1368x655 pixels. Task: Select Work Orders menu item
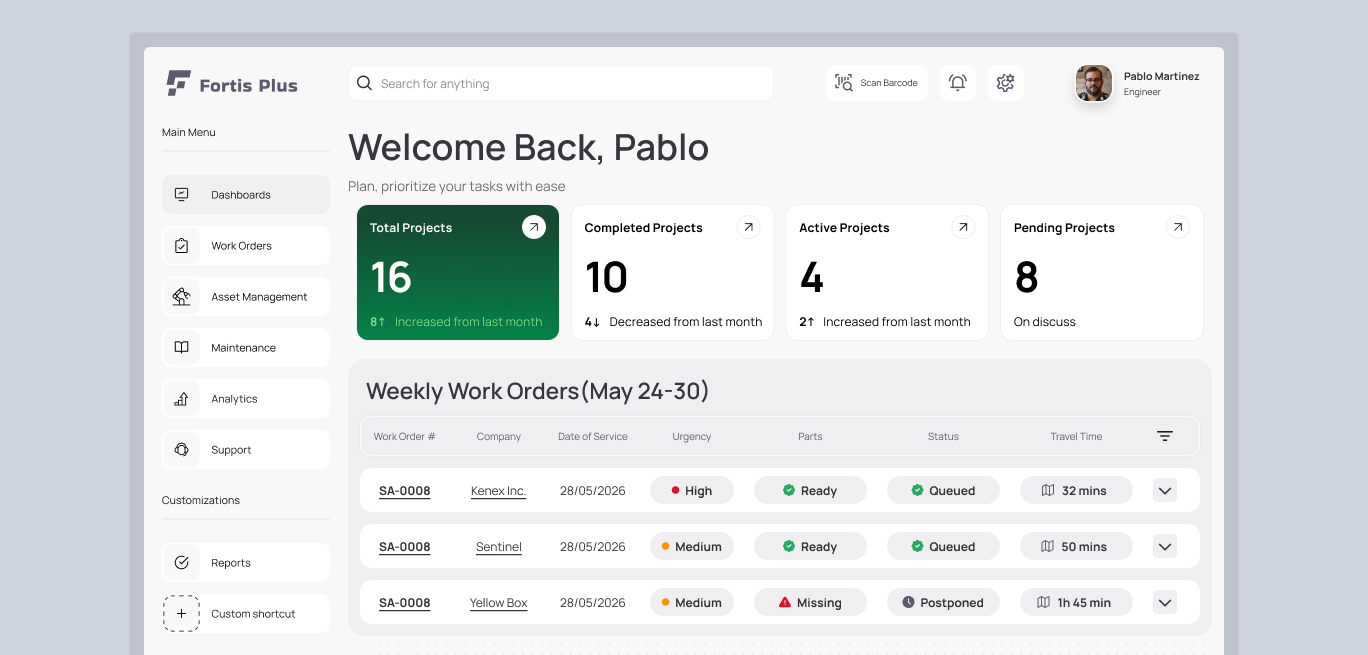(246, 246)
